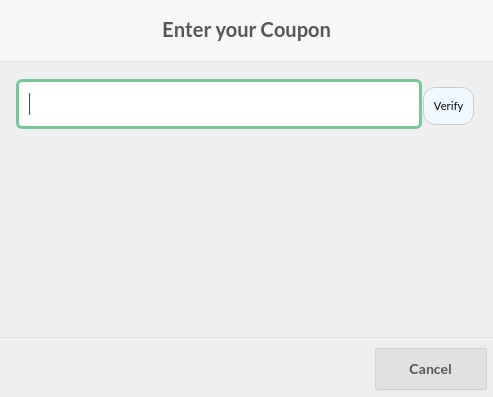Click inside the empty coupon box
The width and height of the screenshot is (493, 397).
pyautogui.click(x=219, y=104)
